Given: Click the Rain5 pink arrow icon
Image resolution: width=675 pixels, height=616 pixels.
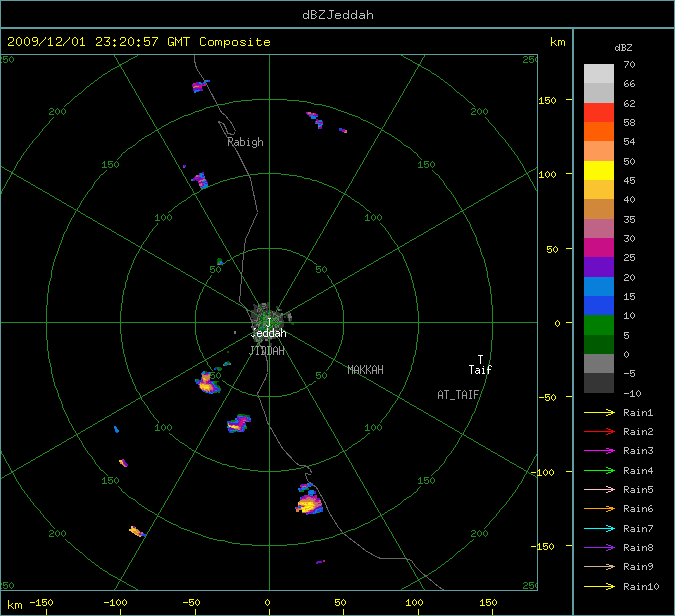Looking at the screenshot, I should 599,489.
